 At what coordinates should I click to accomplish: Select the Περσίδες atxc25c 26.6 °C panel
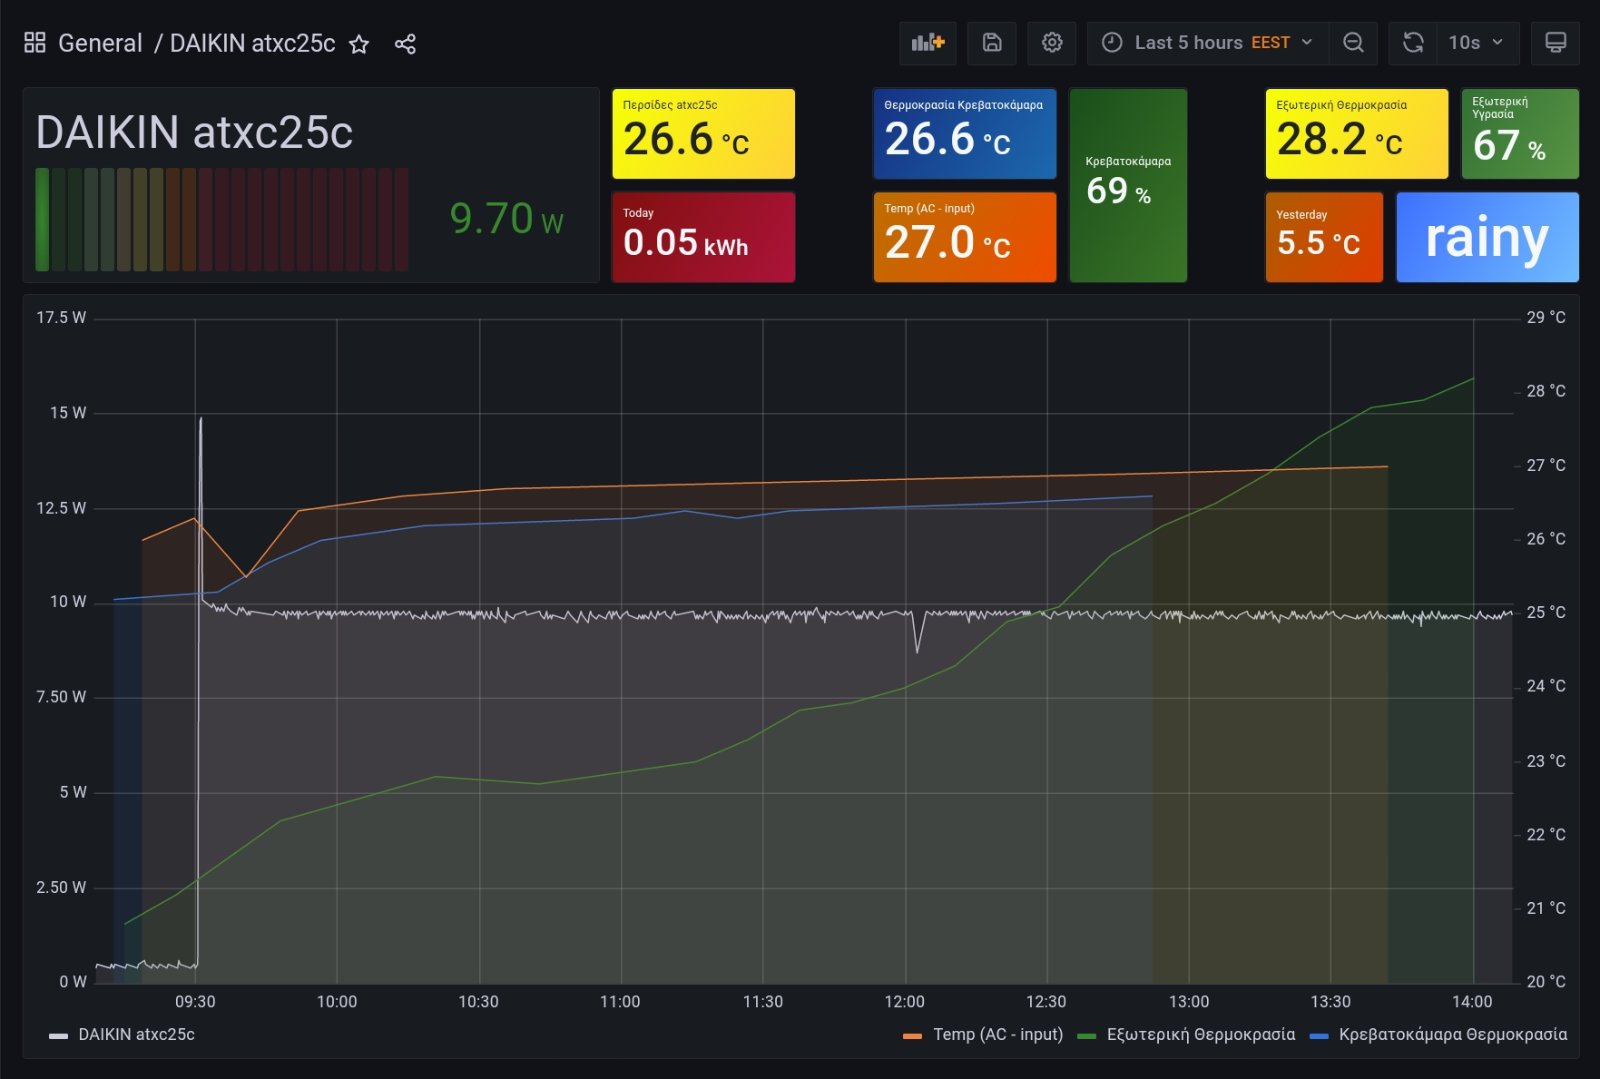703,134
